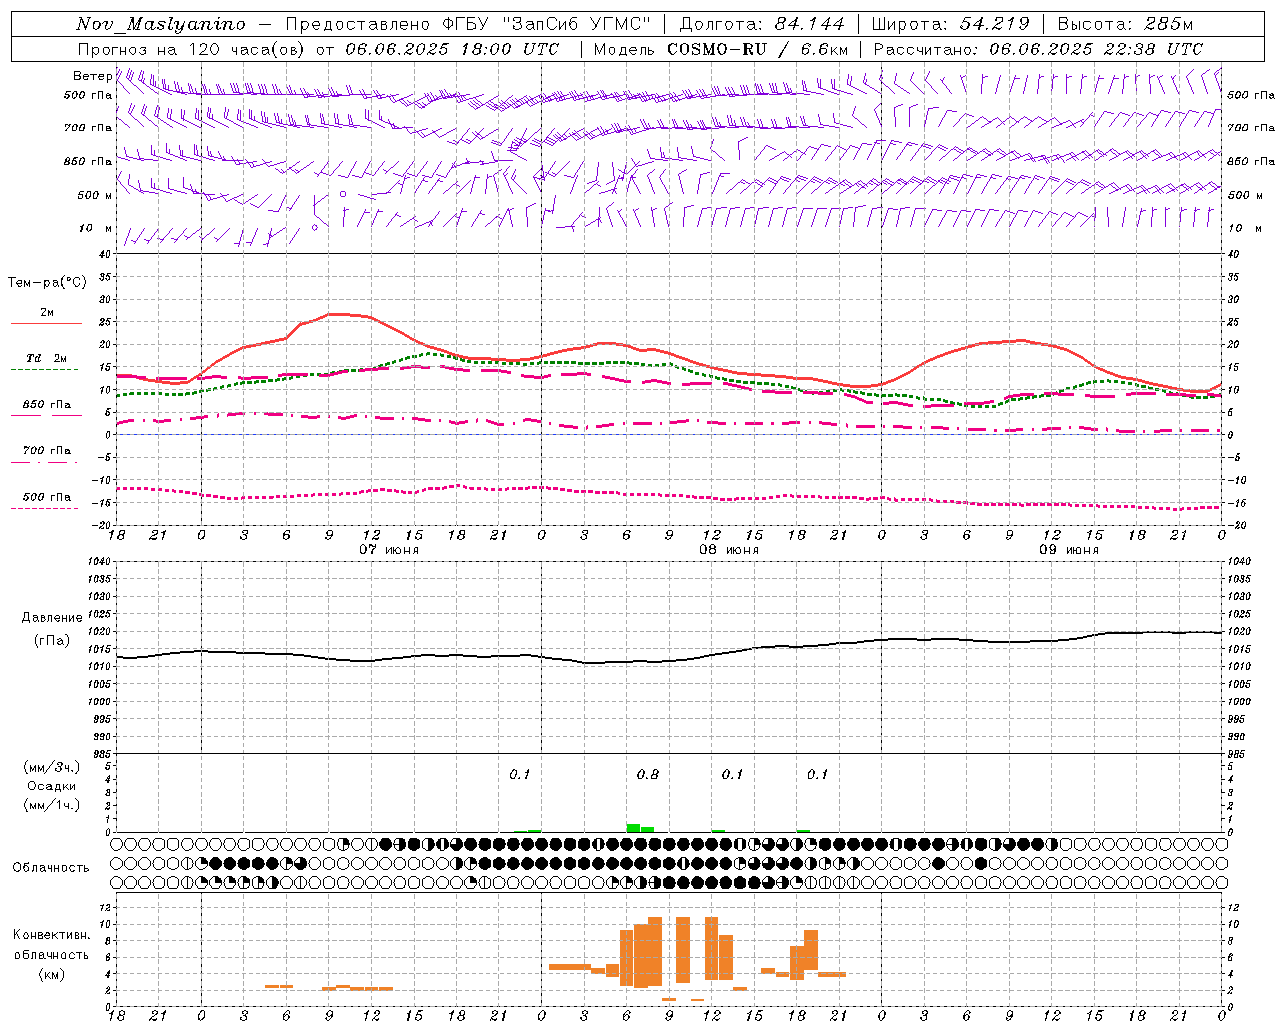Click the Ветер panel label
Image resolution: width=1280 pixels, height=1024 pixels.
92,76
